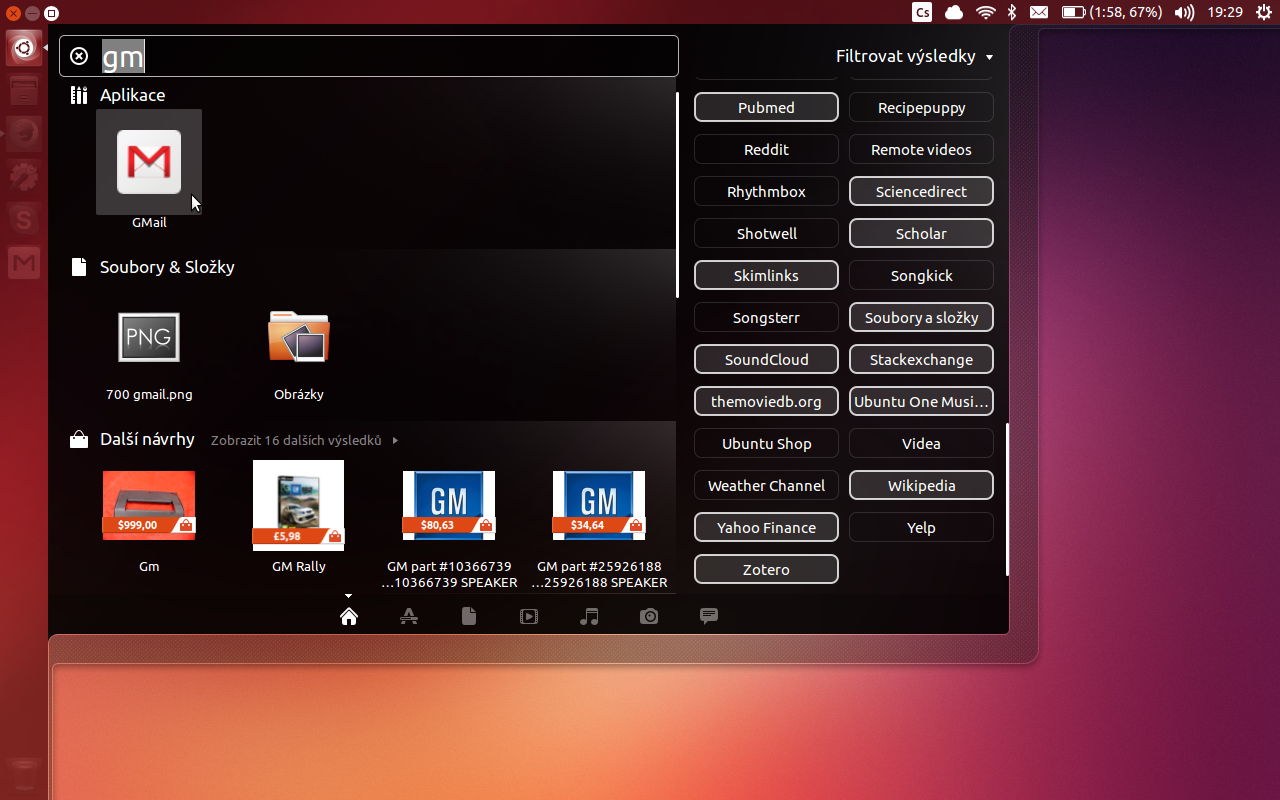Open GM part #25926188 speaker result
Screen dimensions: 1280x800
[599, 506]
